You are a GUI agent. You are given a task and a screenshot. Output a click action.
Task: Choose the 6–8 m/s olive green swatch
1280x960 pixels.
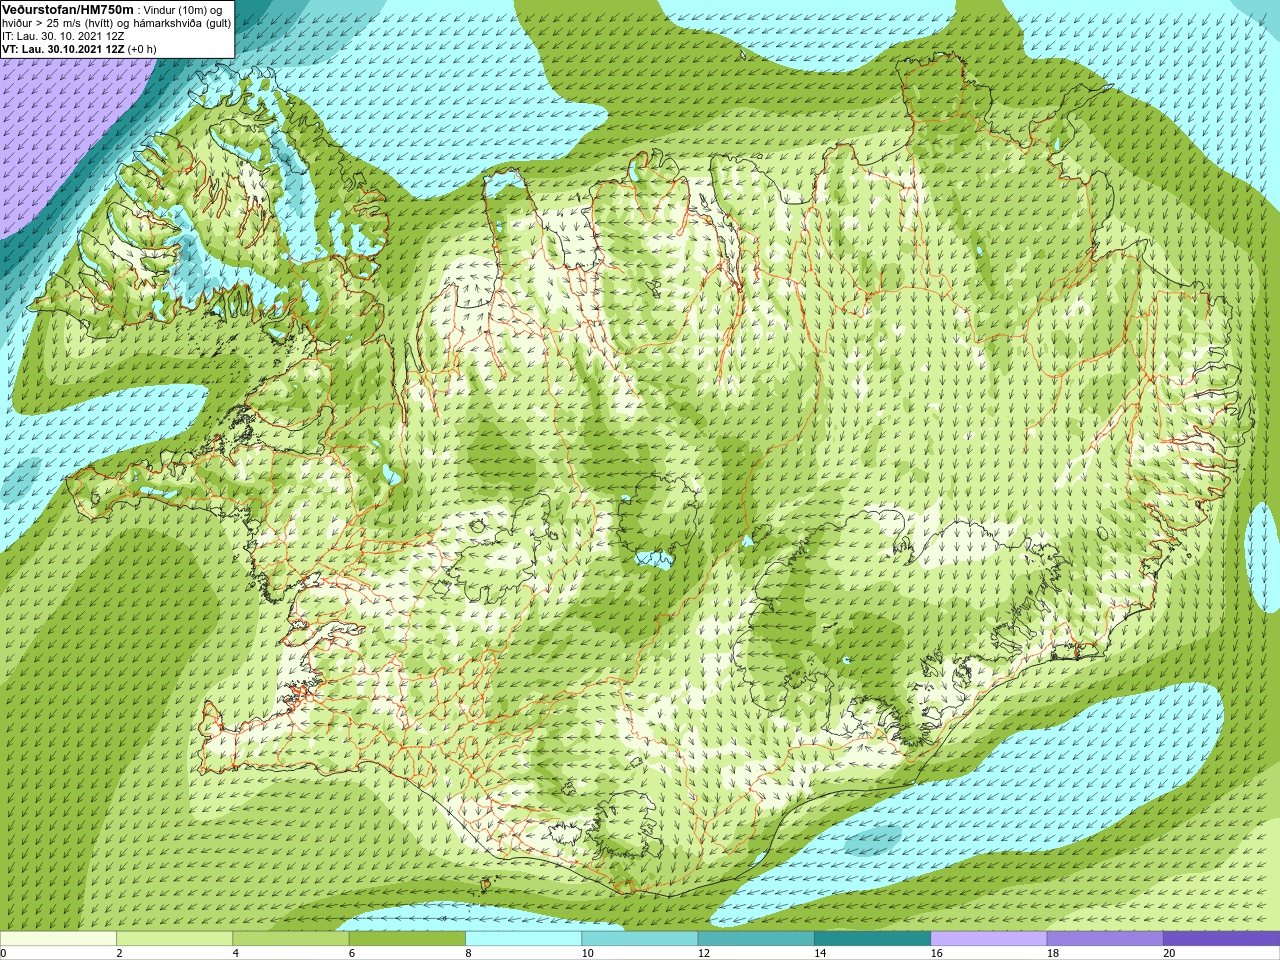coord(407,939)
